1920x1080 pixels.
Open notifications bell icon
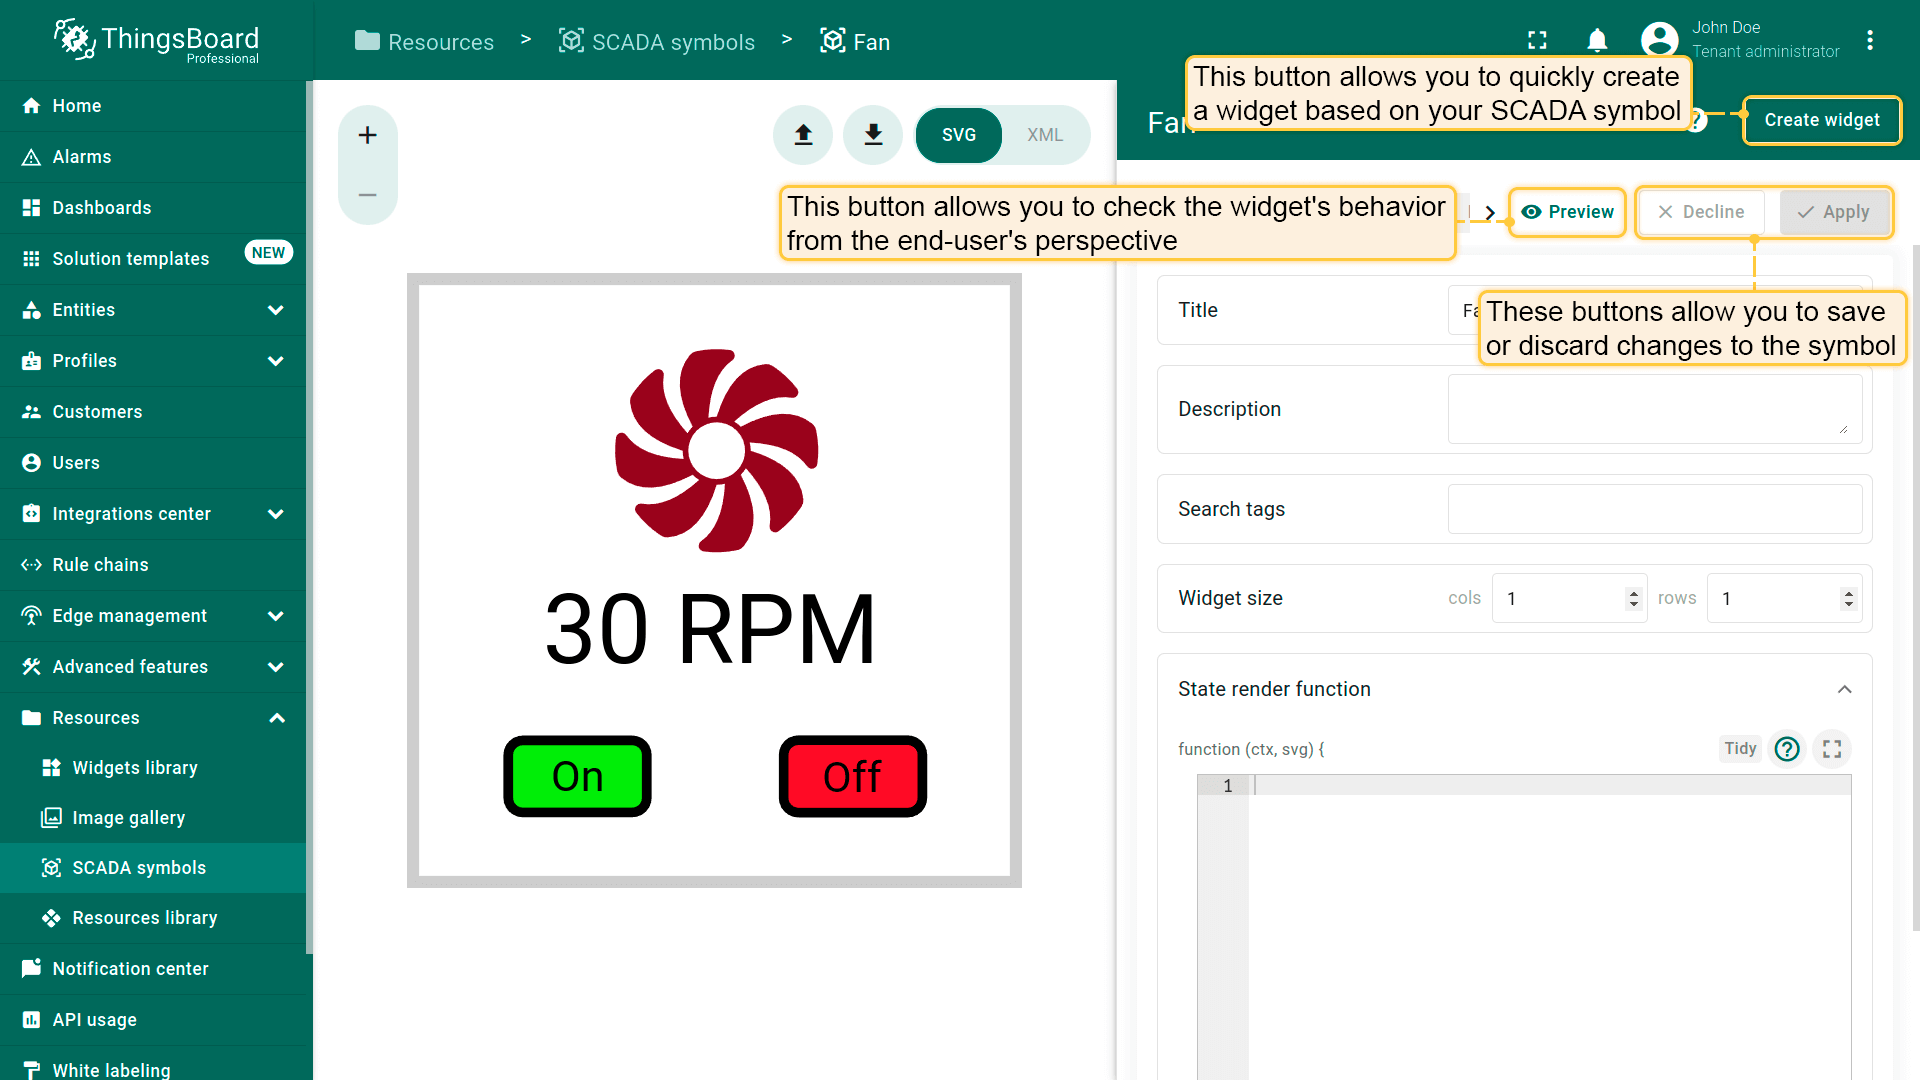[x=1597, y=40]
